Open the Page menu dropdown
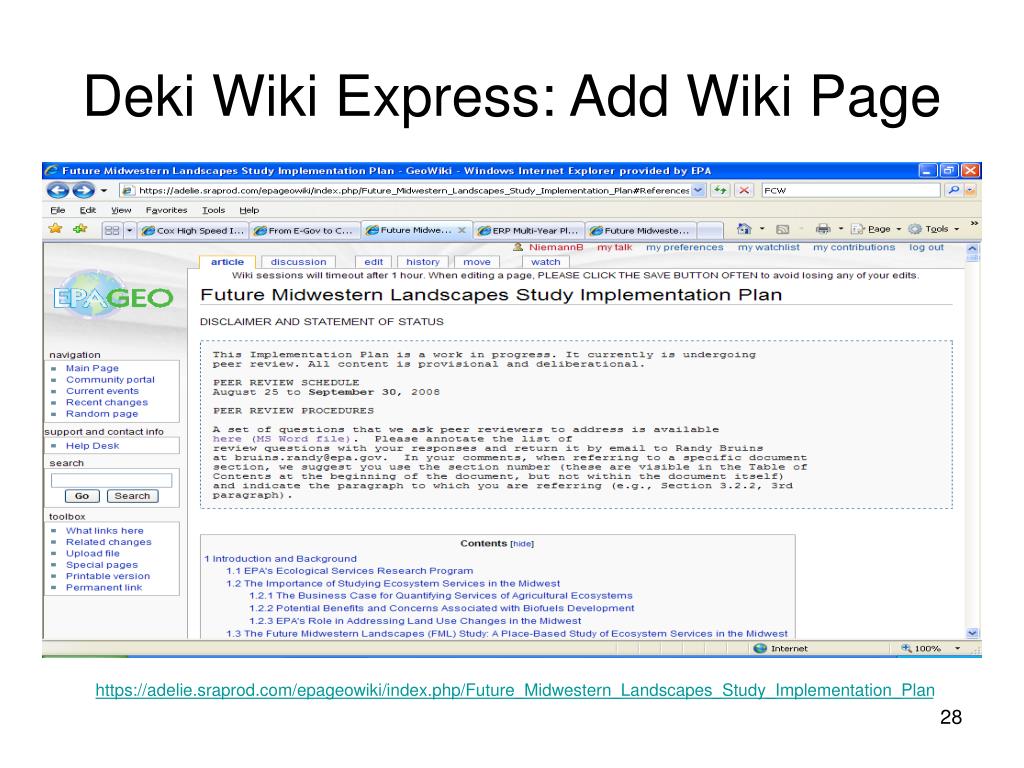Viewport: 1024px width, 768px height. 876,229
